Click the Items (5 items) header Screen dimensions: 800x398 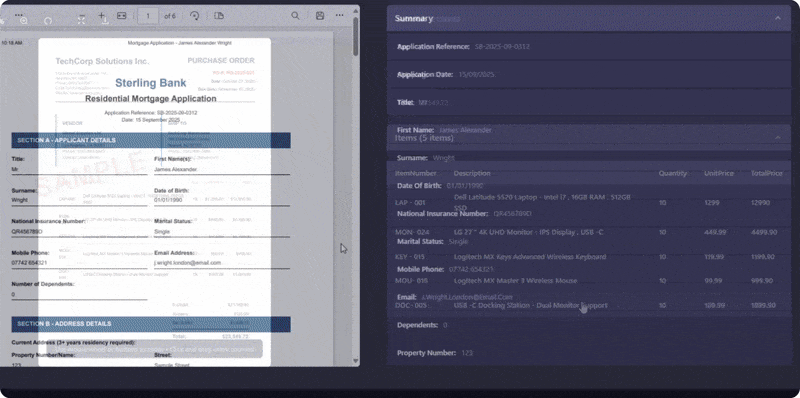click(x=589, y=138)
